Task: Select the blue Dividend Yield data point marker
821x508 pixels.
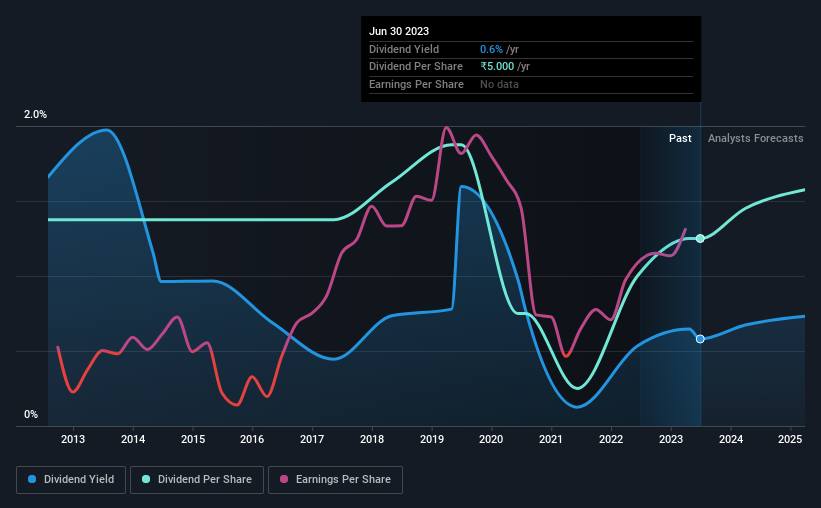Action: click(x=700, y=339)
